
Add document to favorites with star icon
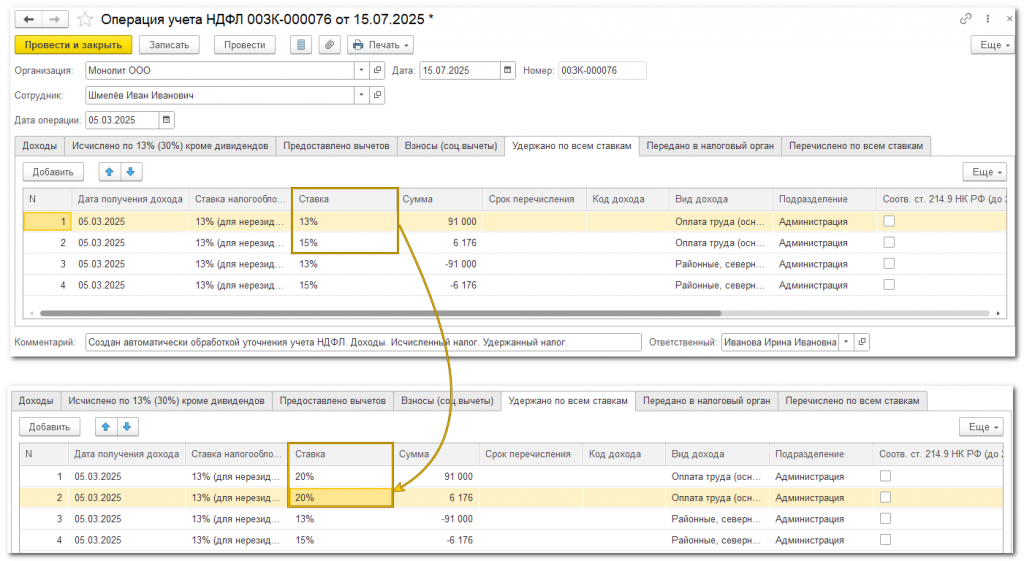click(85, 20)
